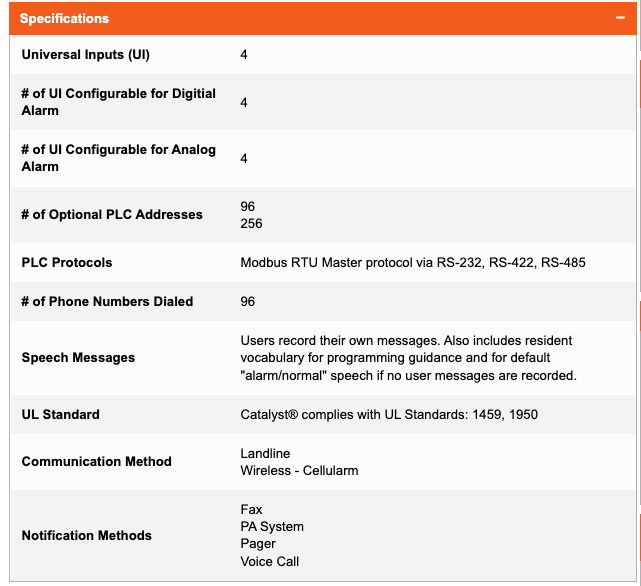This screenshot has width=641, height=586.
Task: Select the Wireless - Cellularm entry
Action: (299, 470)
